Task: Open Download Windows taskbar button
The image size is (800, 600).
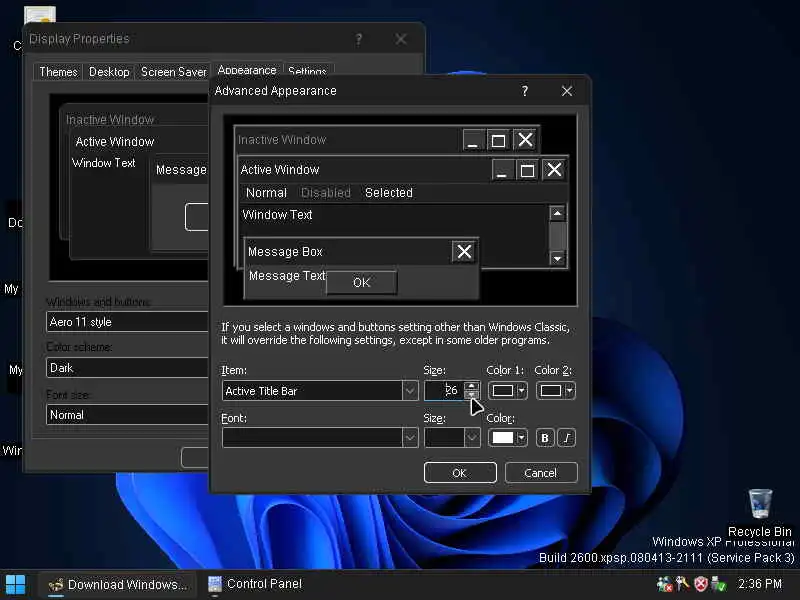Action: click(x=118, y=585)
